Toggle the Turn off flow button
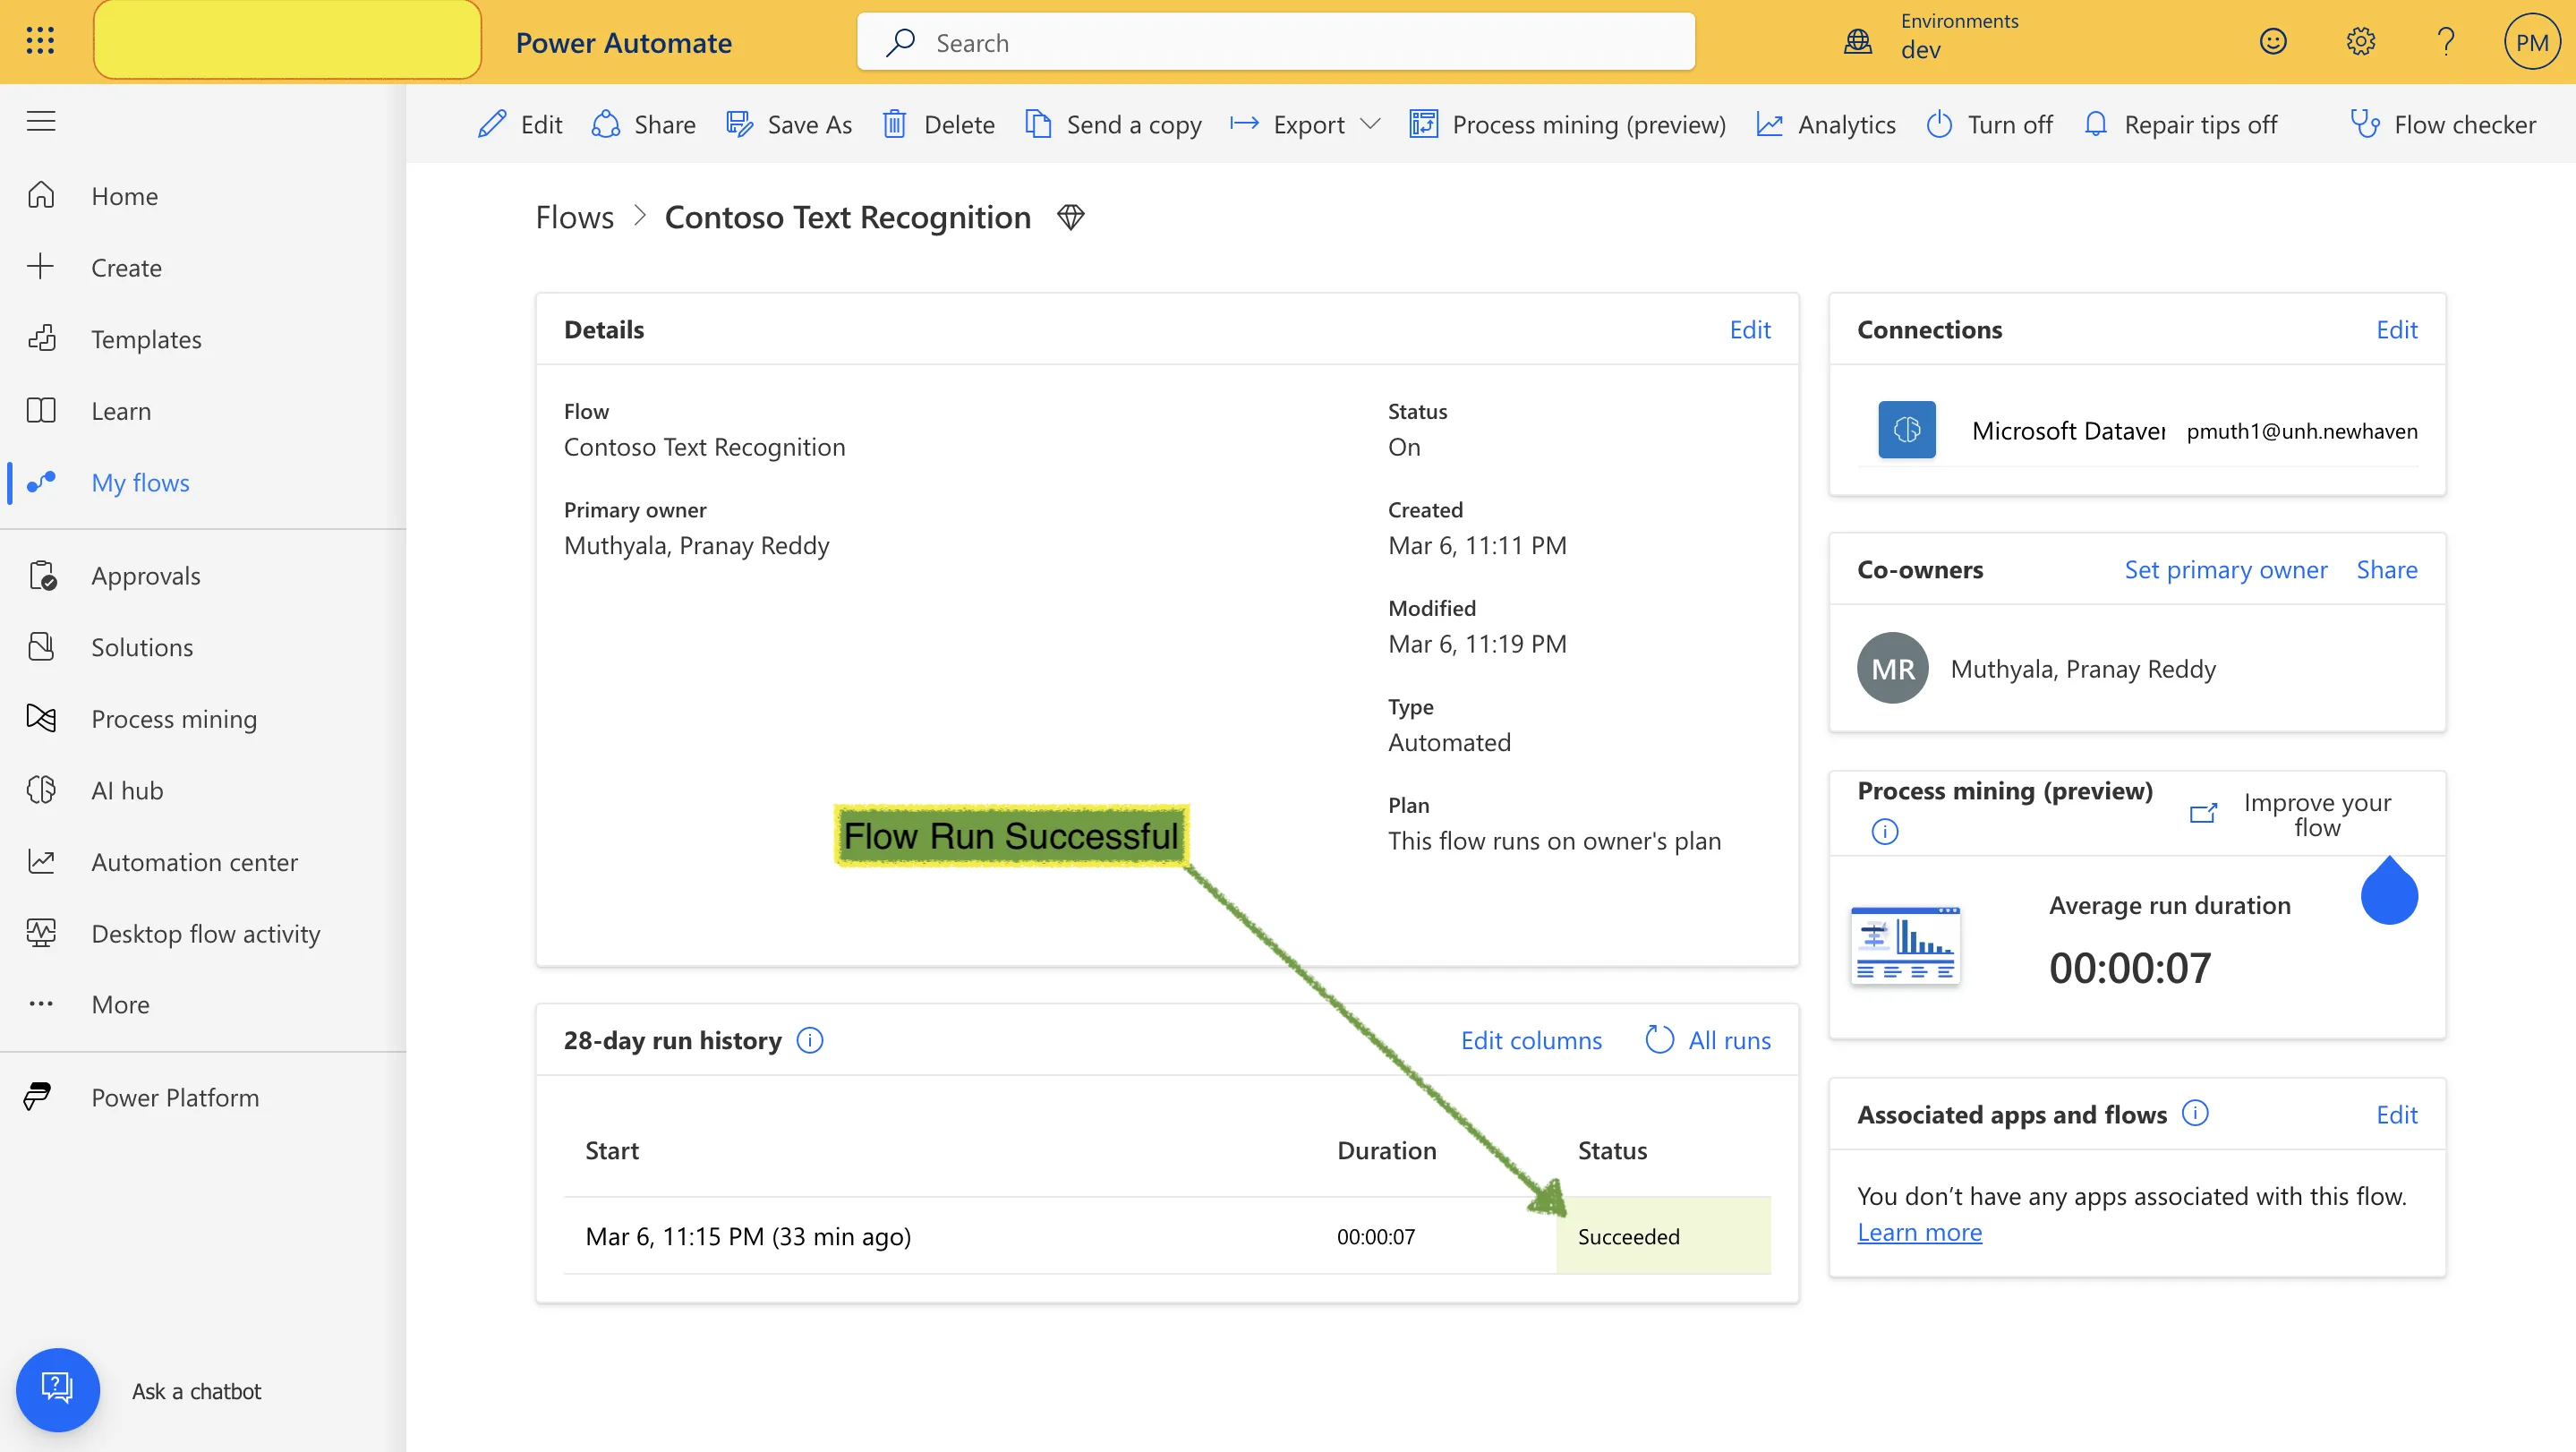This screenshot has height=1452, width=2576. tap(1989, 122)
